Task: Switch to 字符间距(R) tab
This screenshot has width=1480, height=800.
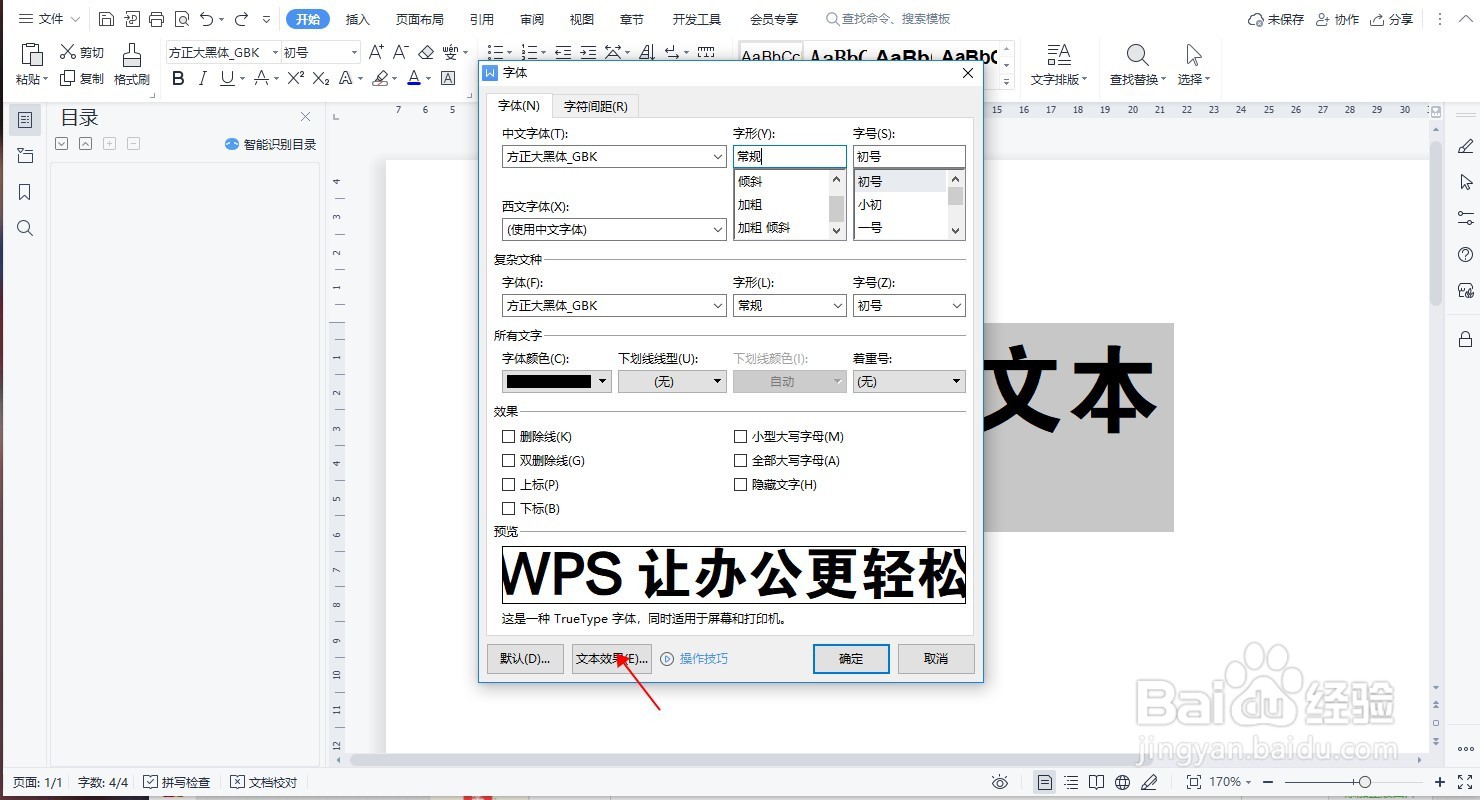Action: coord(595,106)
